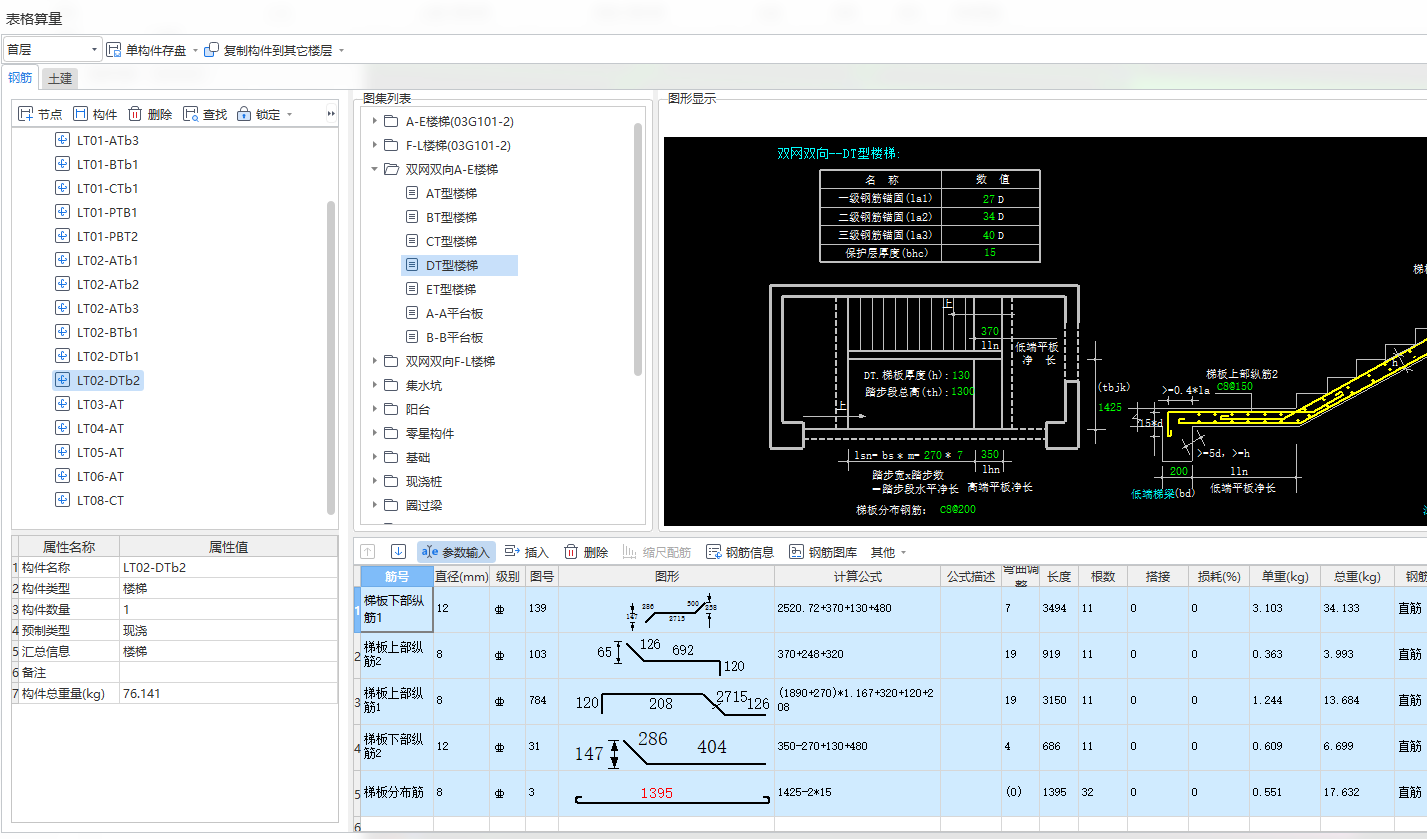Click 缩尺配筋 toolbar button
Screen dimensions: 1427x839
pyautogui.click(x=656, y=552)
